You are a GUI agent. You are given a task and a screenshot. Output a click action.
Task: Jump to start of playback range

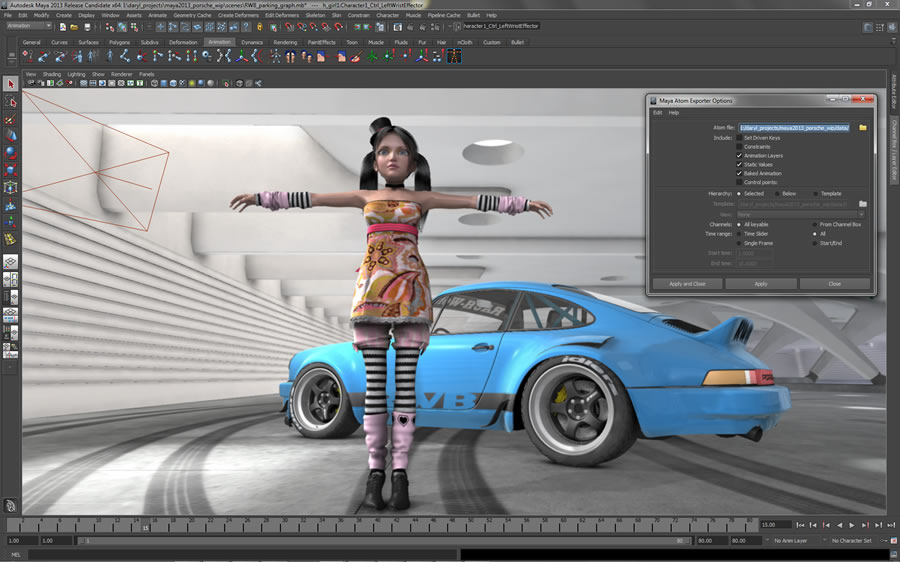click(x=800, y=525)
